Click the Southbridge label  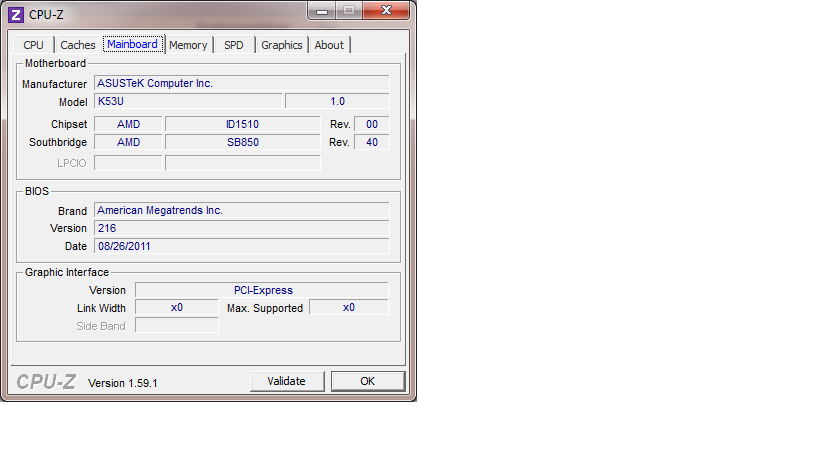(x=58, y=143)
